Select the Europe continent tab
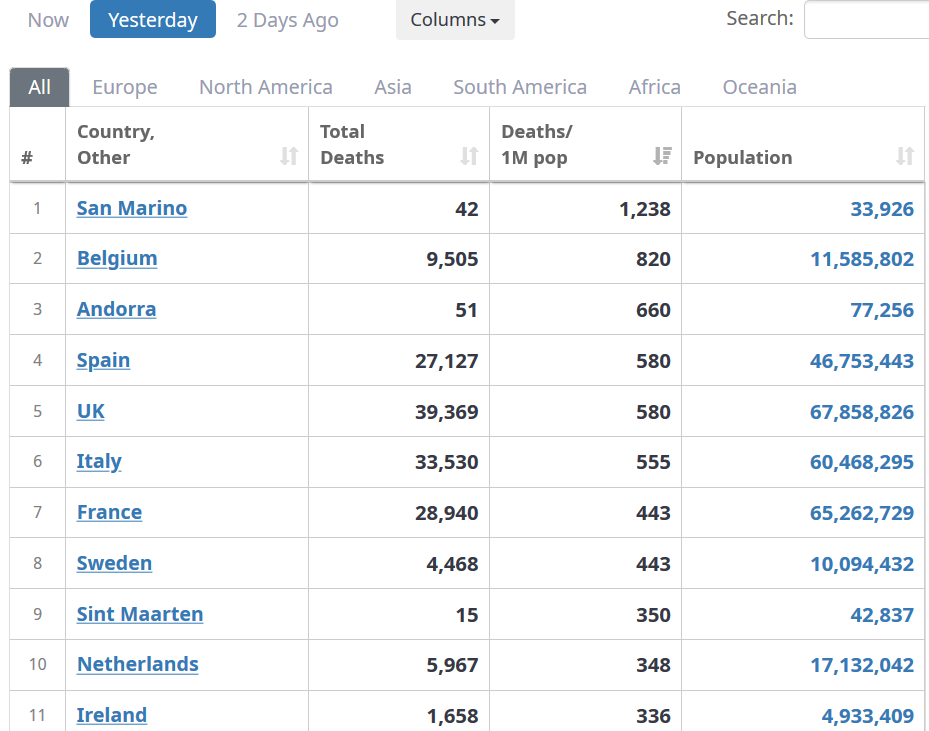The height and width of the screenshot is (731, 929). 125,87
